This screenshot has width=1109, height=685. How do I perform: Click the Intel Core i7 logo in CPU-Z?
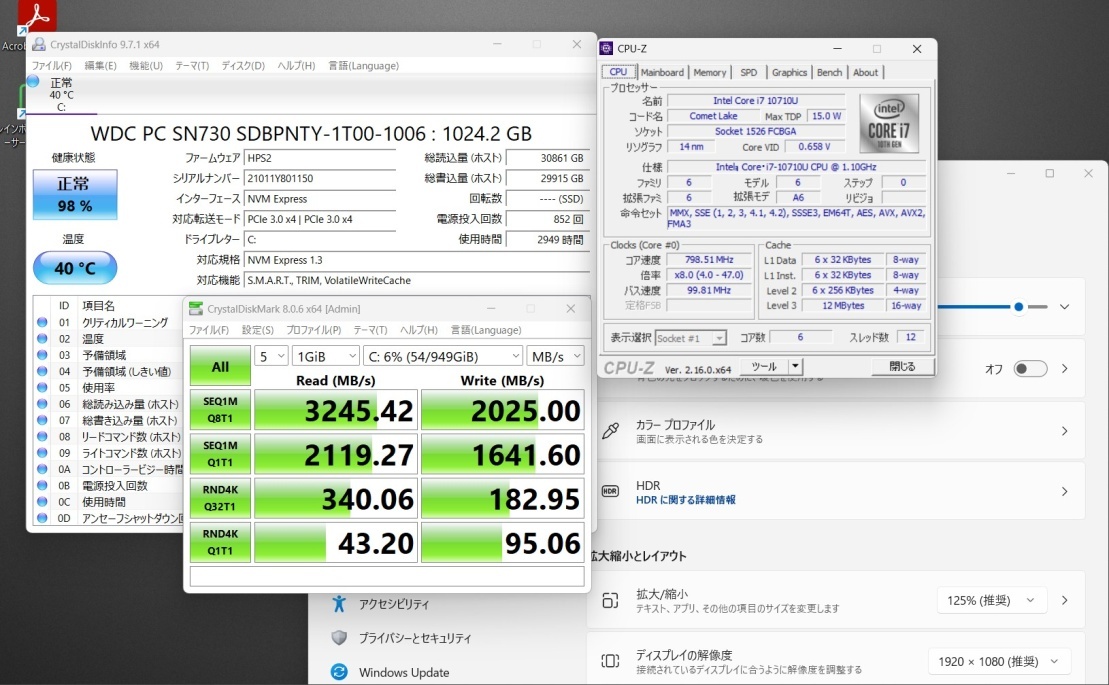(888, 122)
